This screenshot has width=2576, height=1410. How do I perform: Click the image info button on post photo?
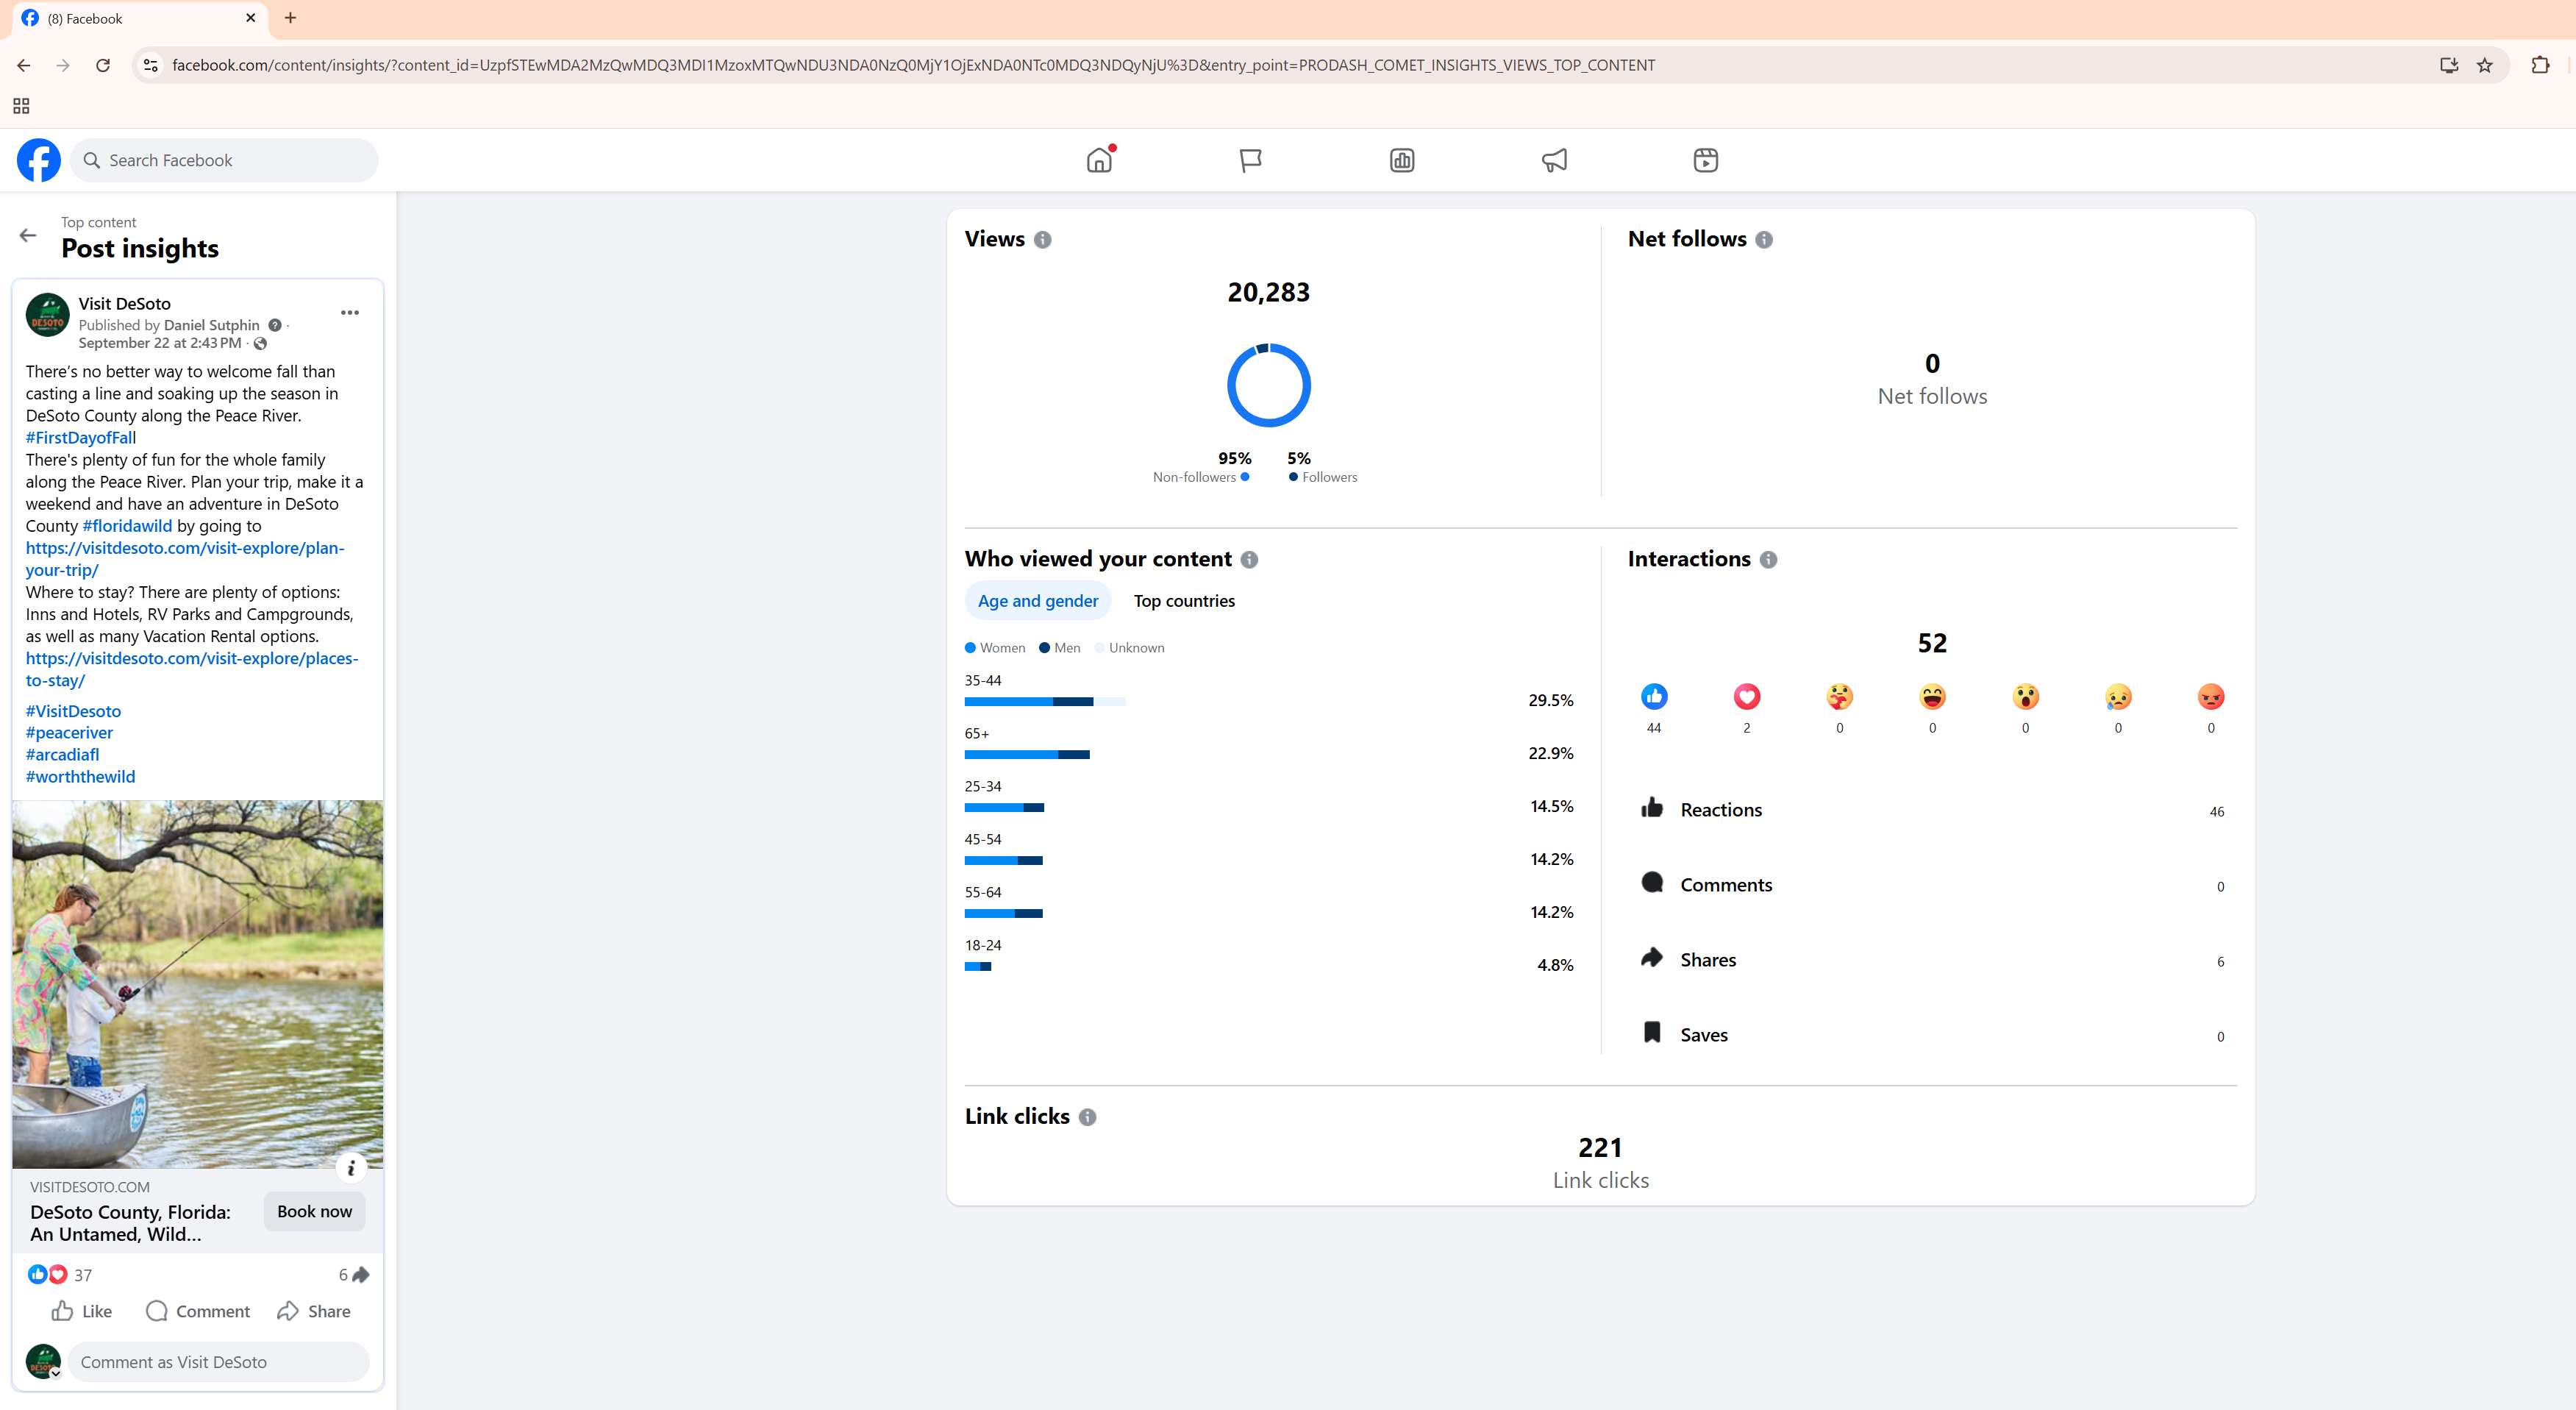(x=351, y=1167)
